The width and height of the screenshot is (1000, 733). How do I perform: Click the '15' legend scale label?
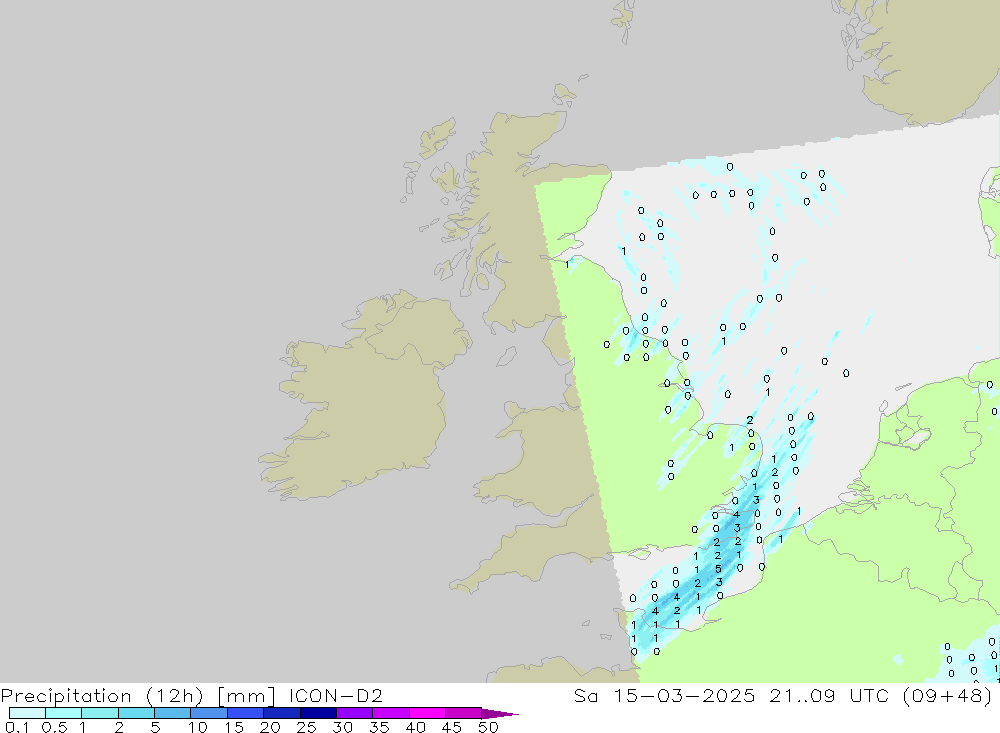click(233, 727)
